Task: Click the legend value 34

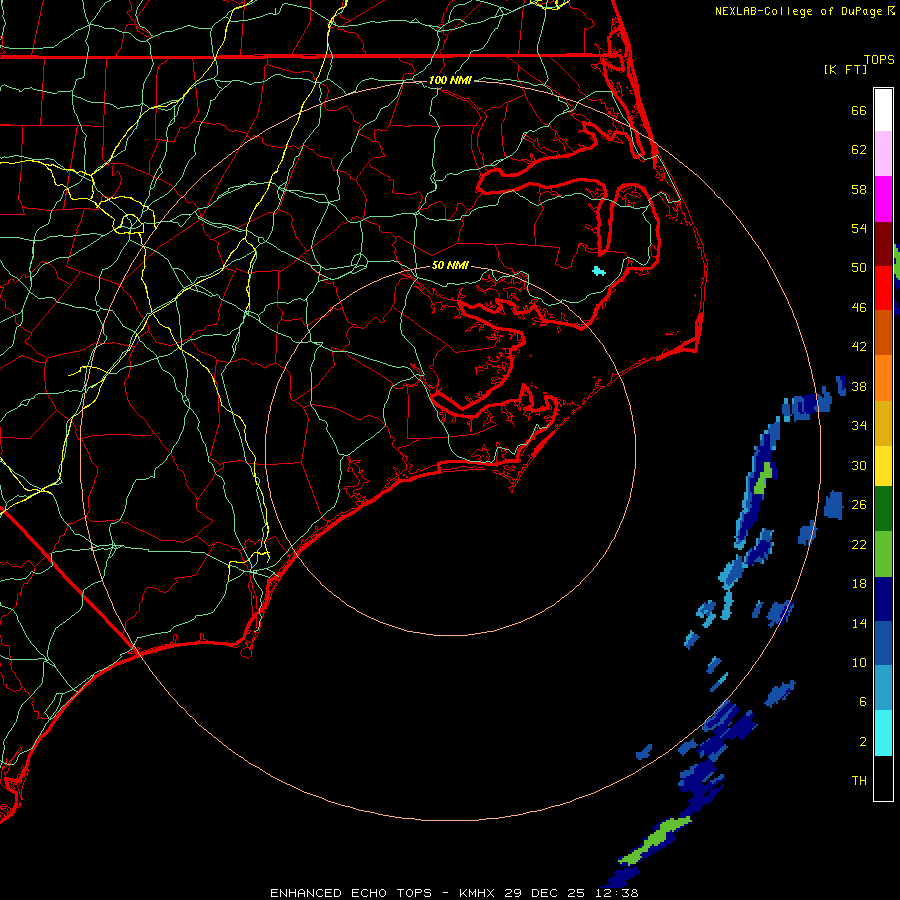Action: (859, 425)
